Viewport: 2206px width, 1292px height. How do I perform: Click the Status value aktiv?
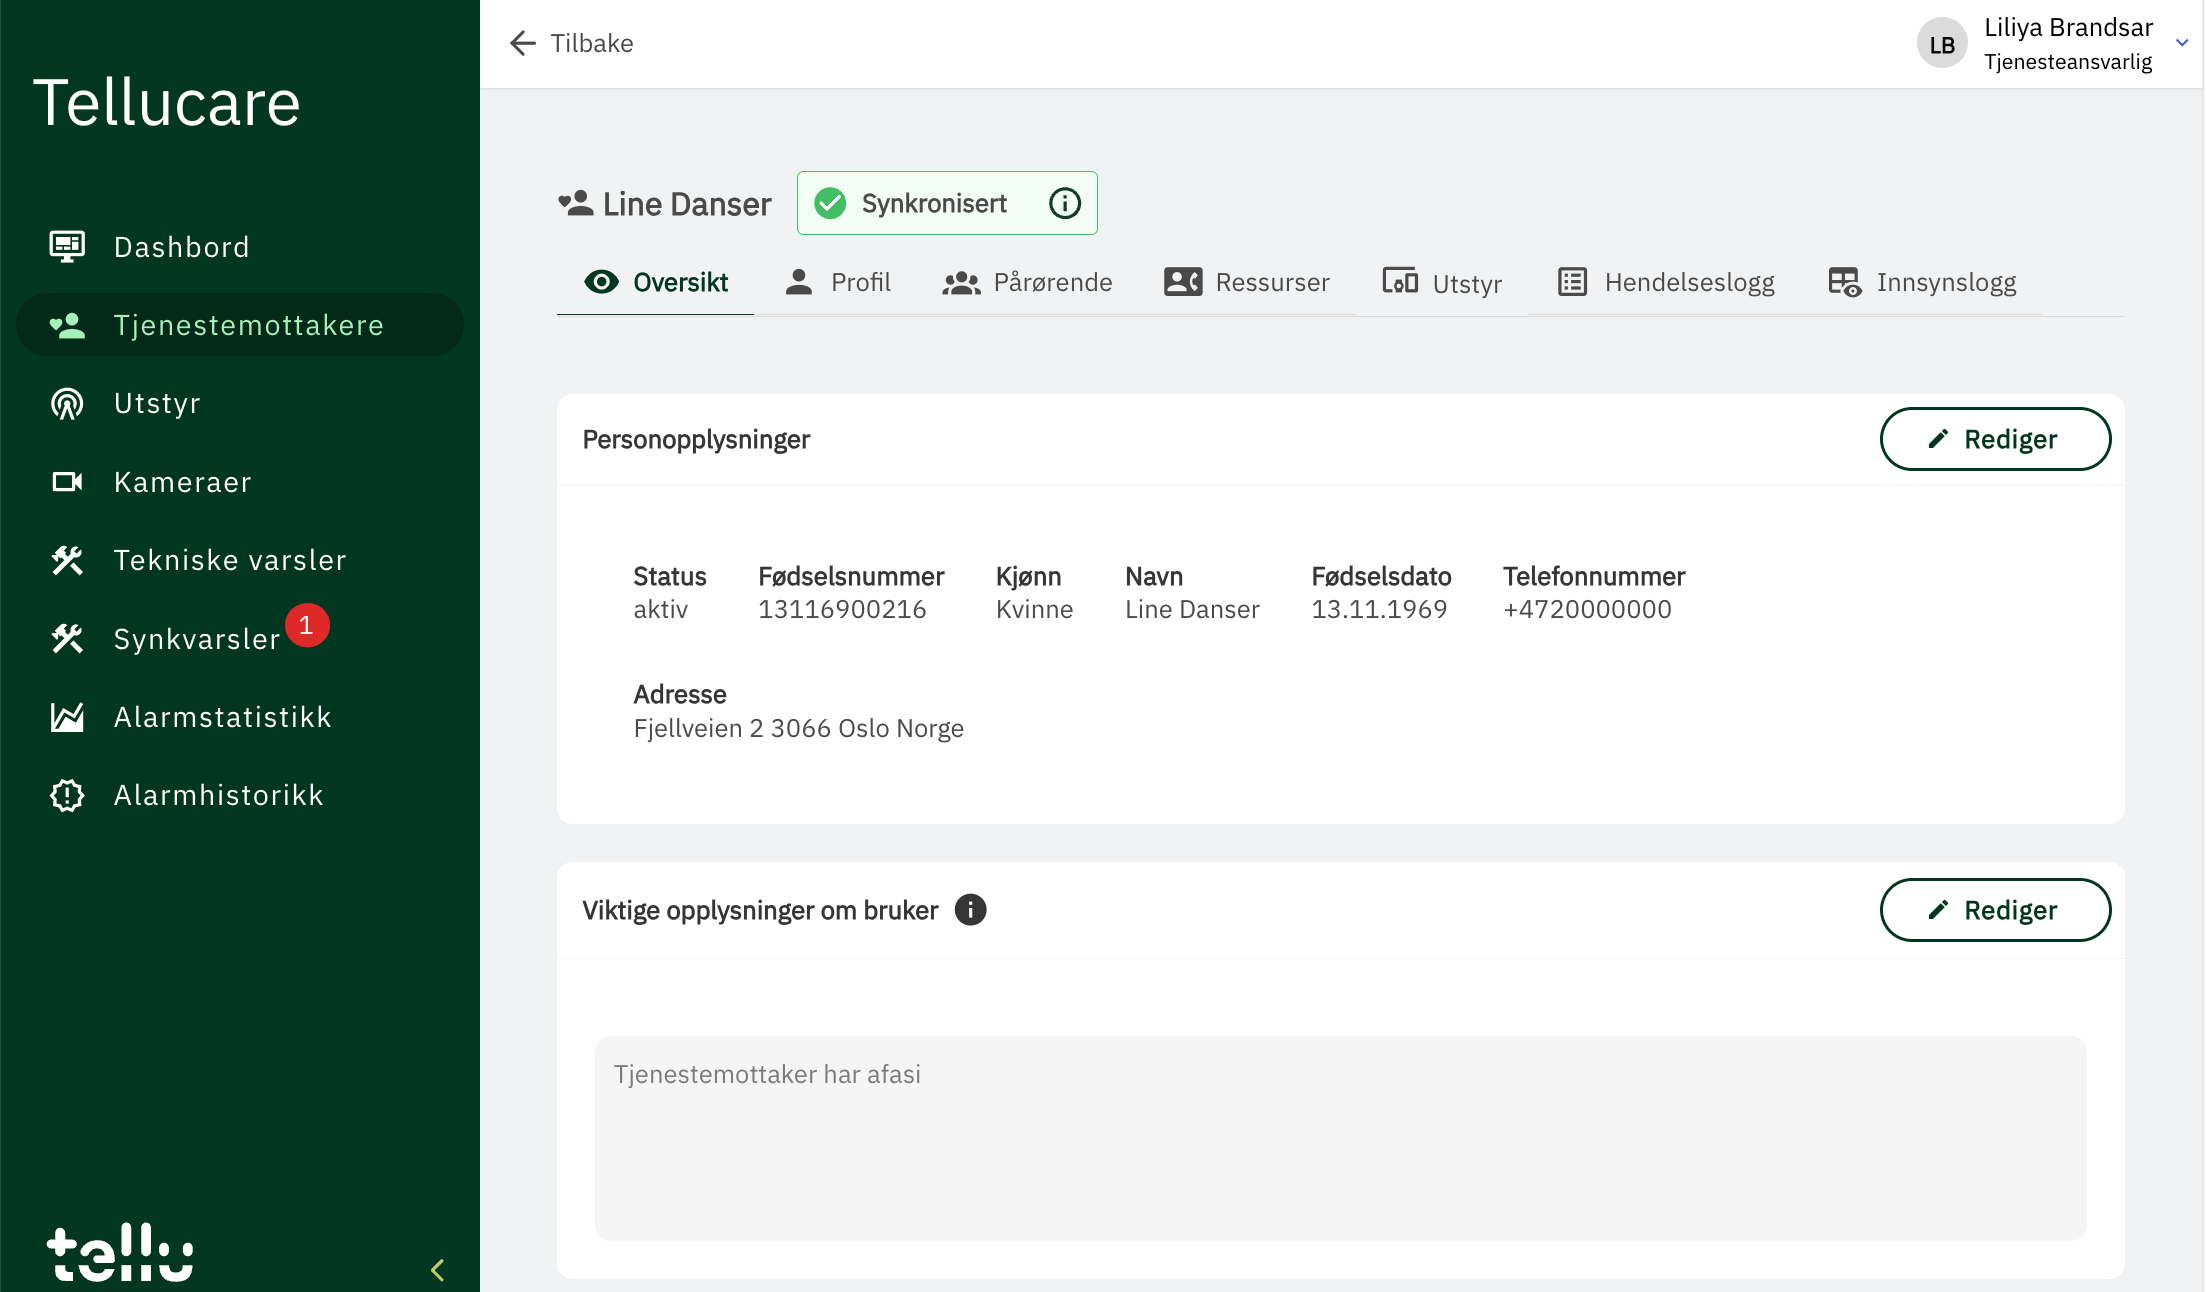(x=660, y=609)
